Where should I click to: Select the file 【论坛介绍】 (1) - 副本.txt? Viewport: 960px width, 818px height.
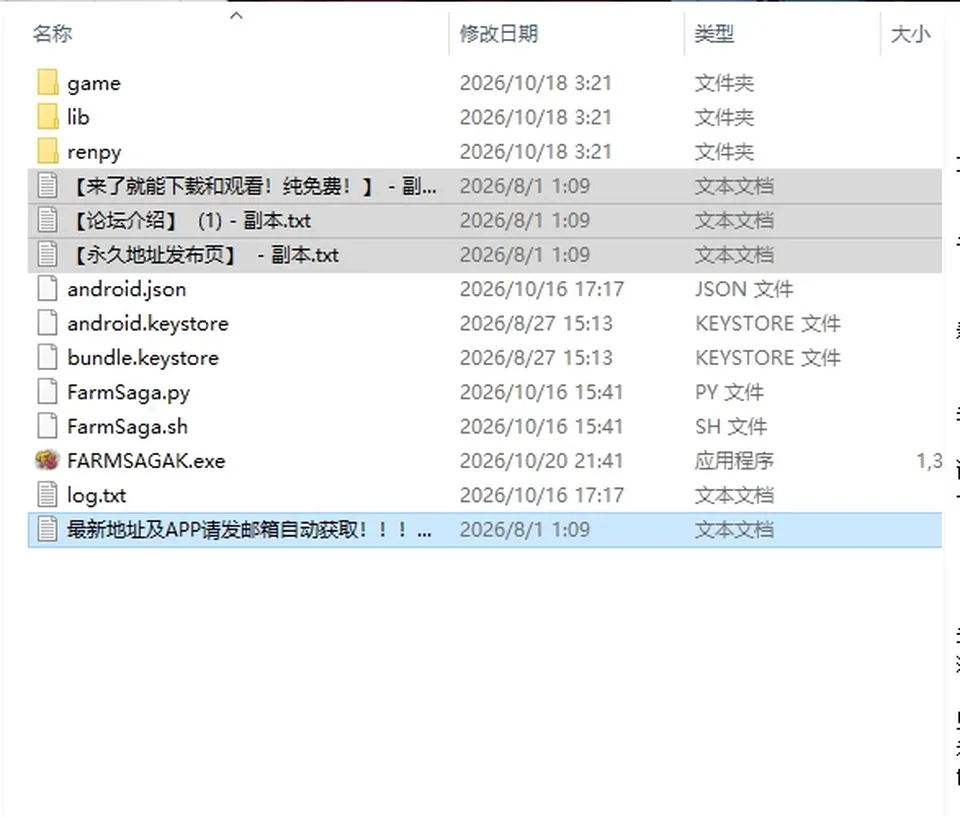click(192, 220)
